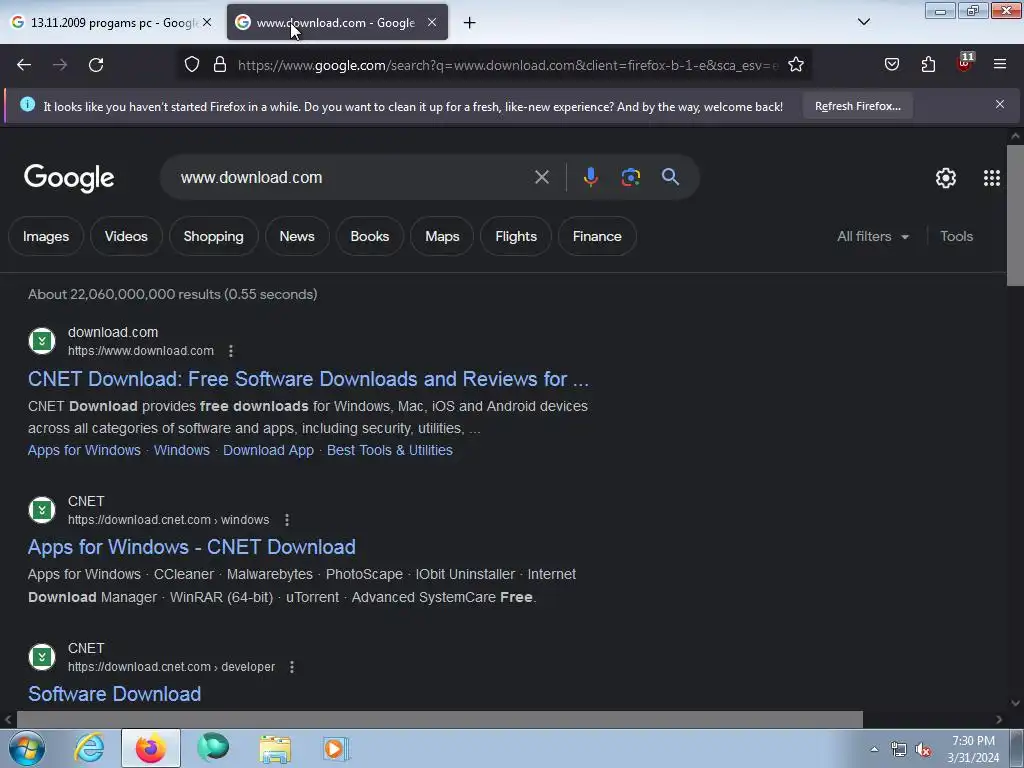Open three-dot menu beside download.cnet.com developer
The height and width of the screenshot is (768, 1024).
tap(292, 667)
